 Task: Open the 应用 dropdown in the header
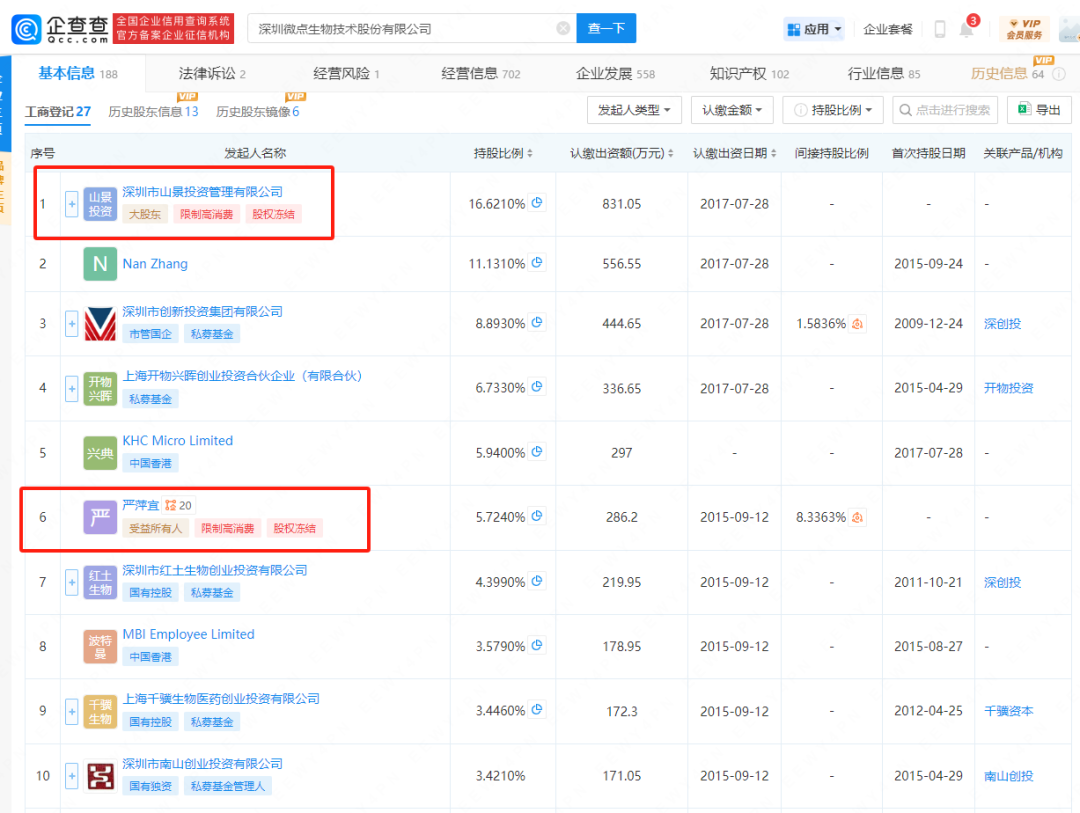coord(815,29)
